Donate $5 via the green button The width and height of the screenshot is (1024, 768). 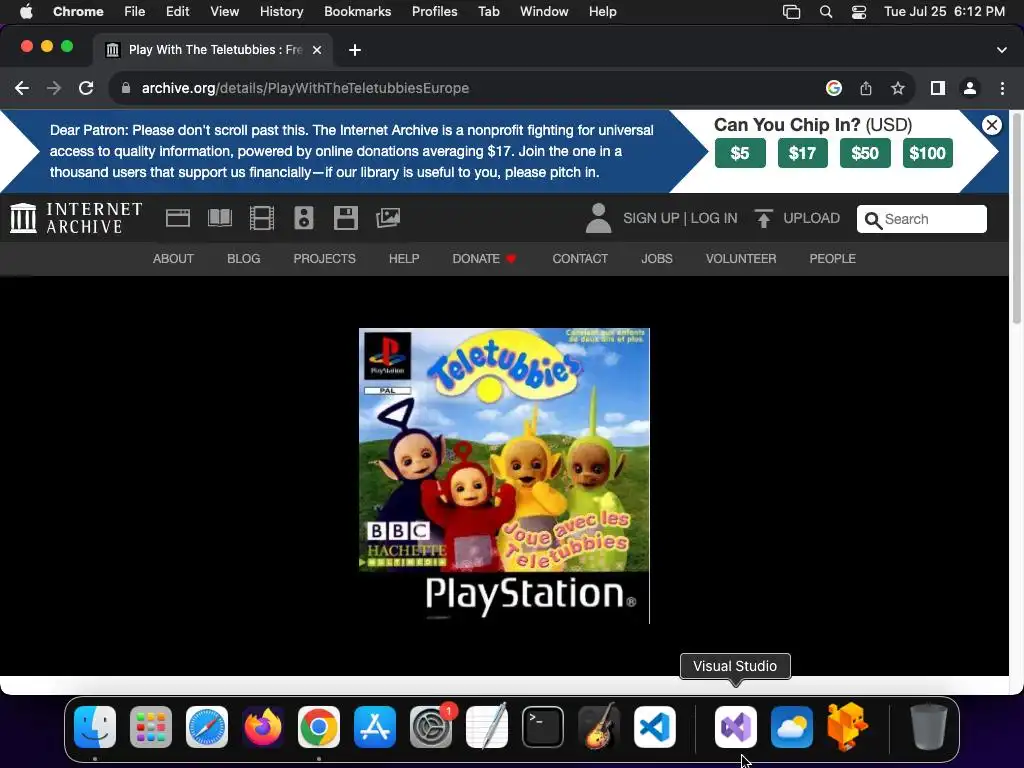[x=740, y=153]
